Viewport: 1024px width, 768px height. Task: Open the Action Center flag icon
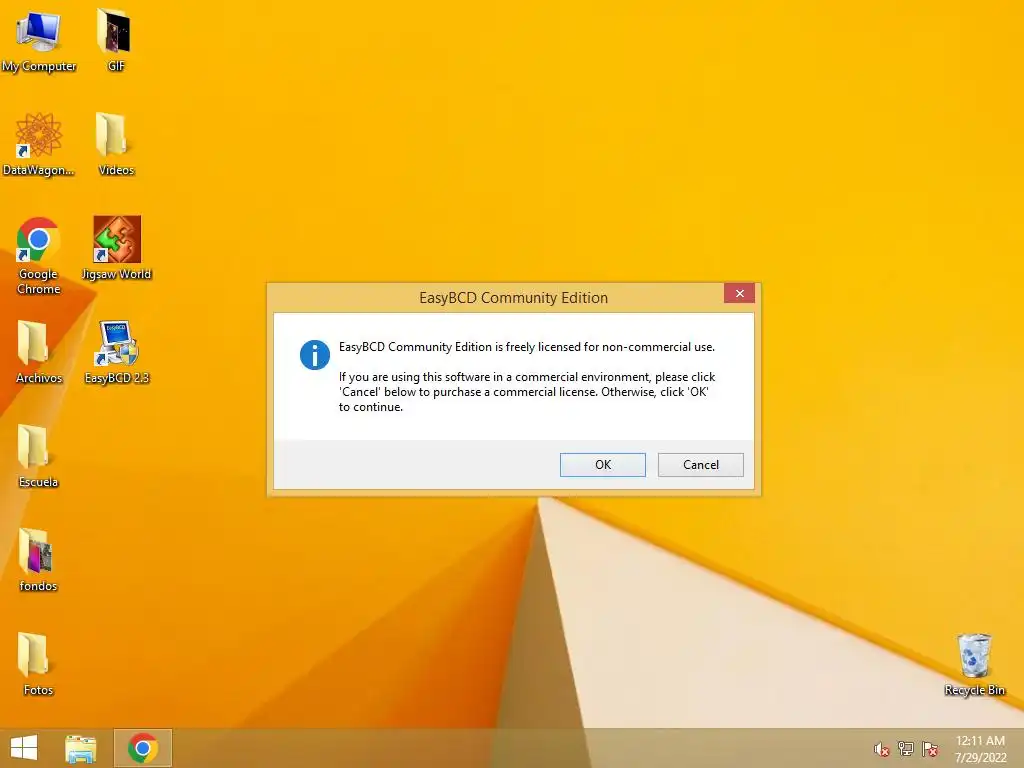coord(930,749)
